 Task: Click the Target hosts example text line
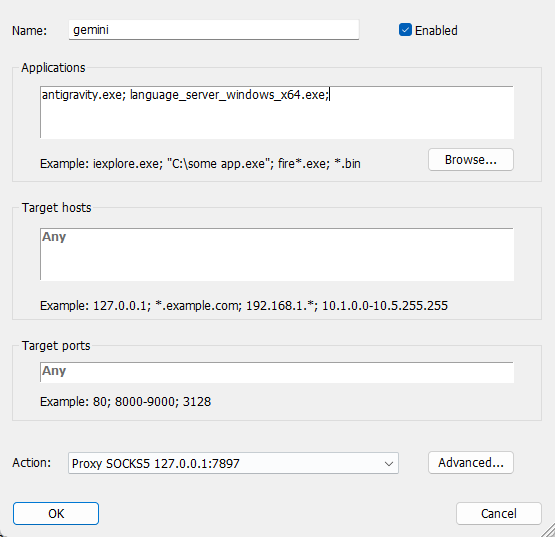244,305
